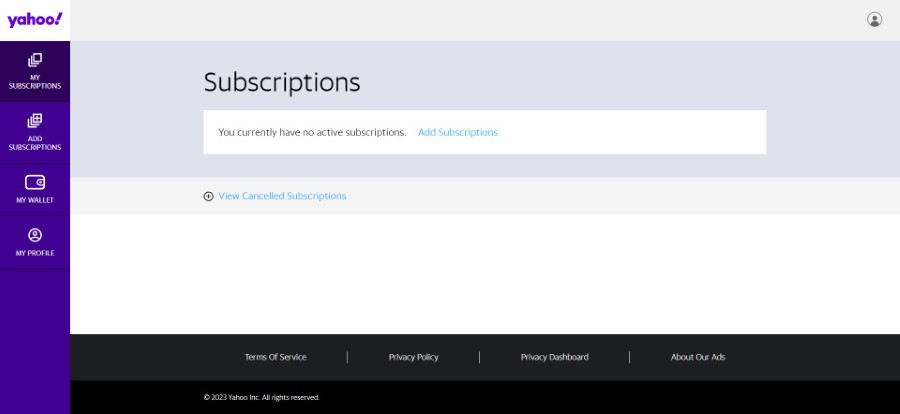Click the Add Subscriptions link
The image size is (900, 414).
point(458,132)
